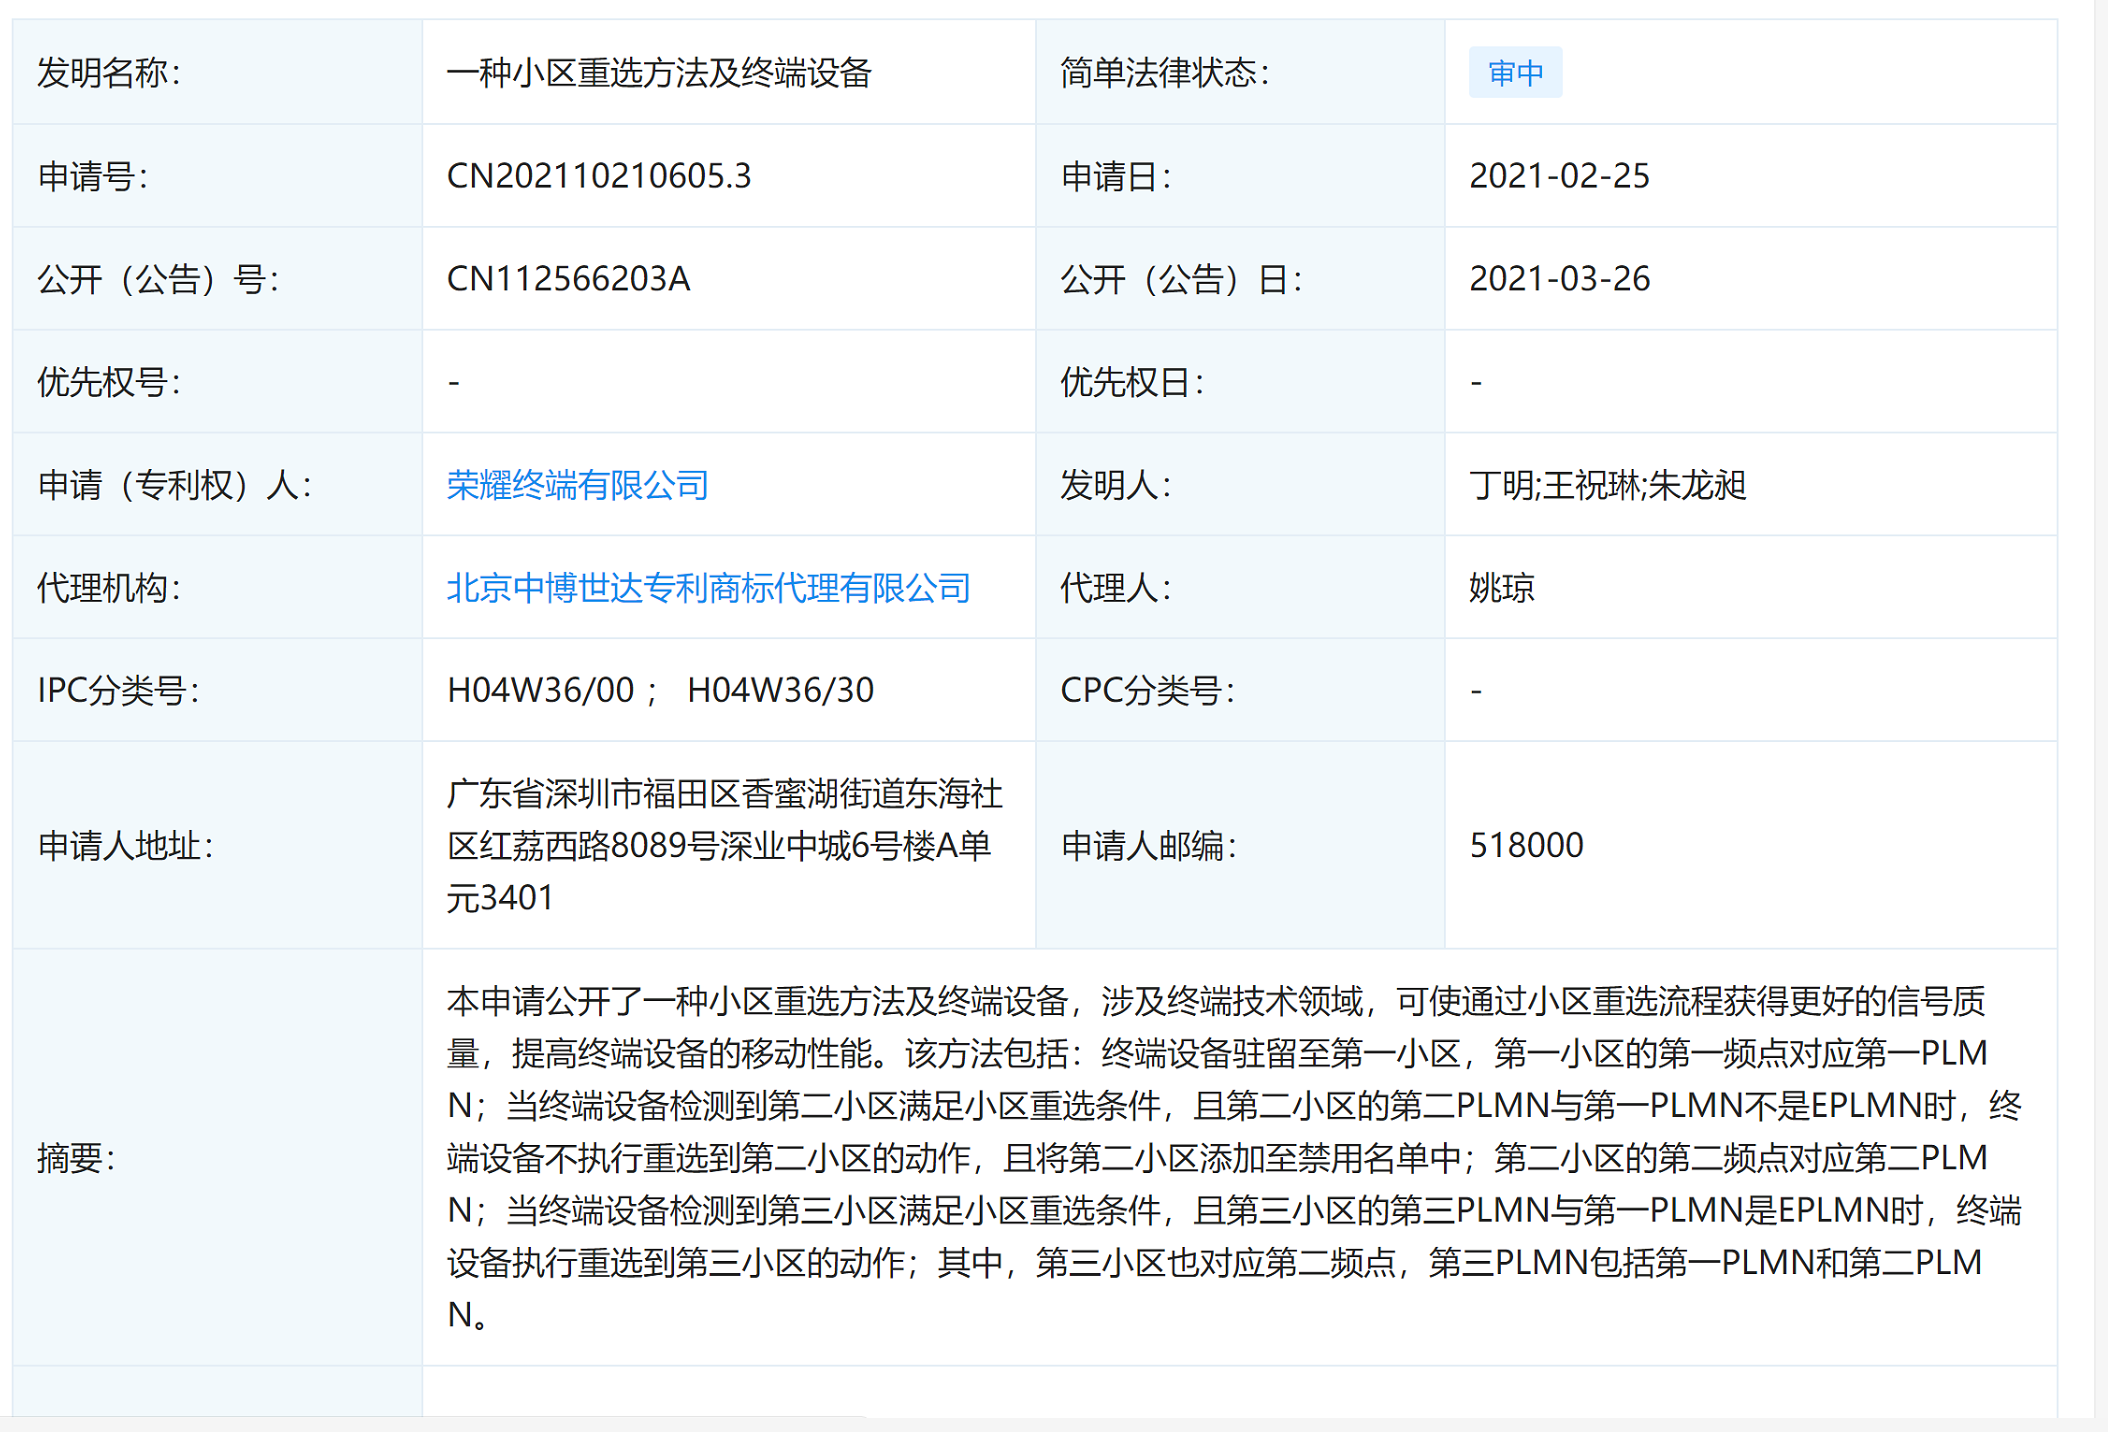Click postal code 518000
The height and width of the screenshot is (1432, 2108).
(1526, 846)
